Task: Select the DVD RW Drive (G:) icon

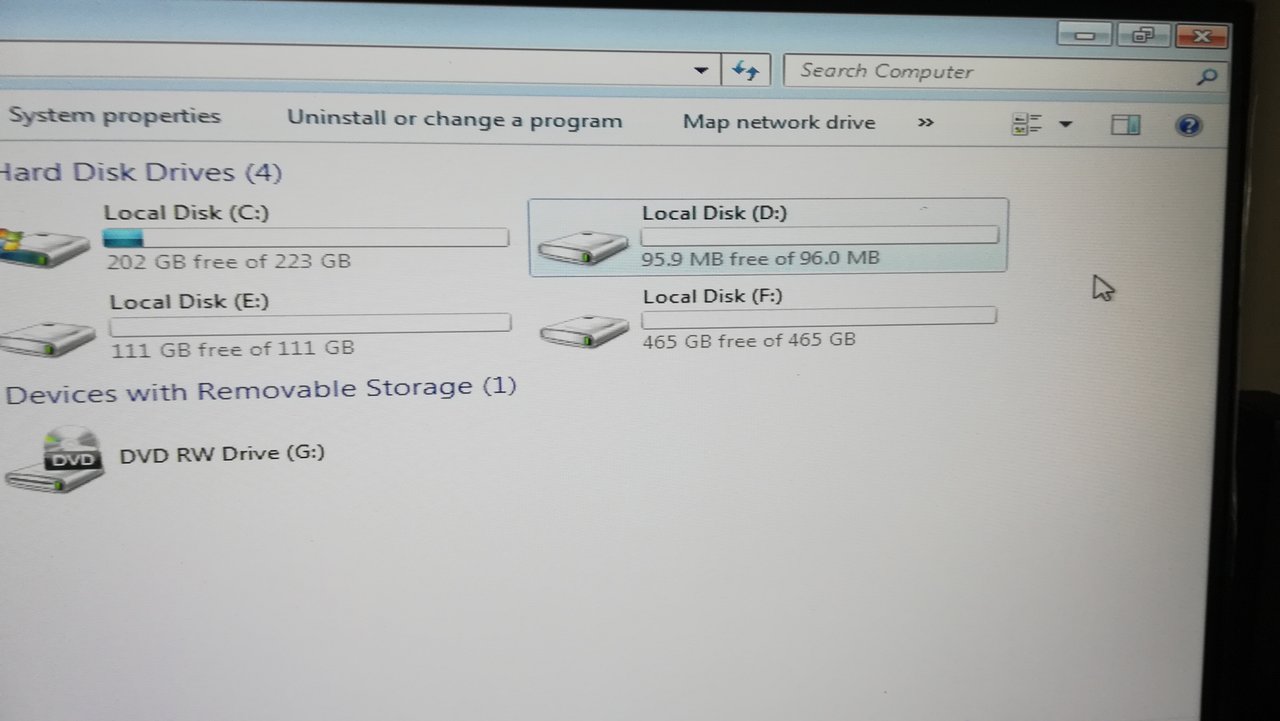Action: tap(56, 460)
